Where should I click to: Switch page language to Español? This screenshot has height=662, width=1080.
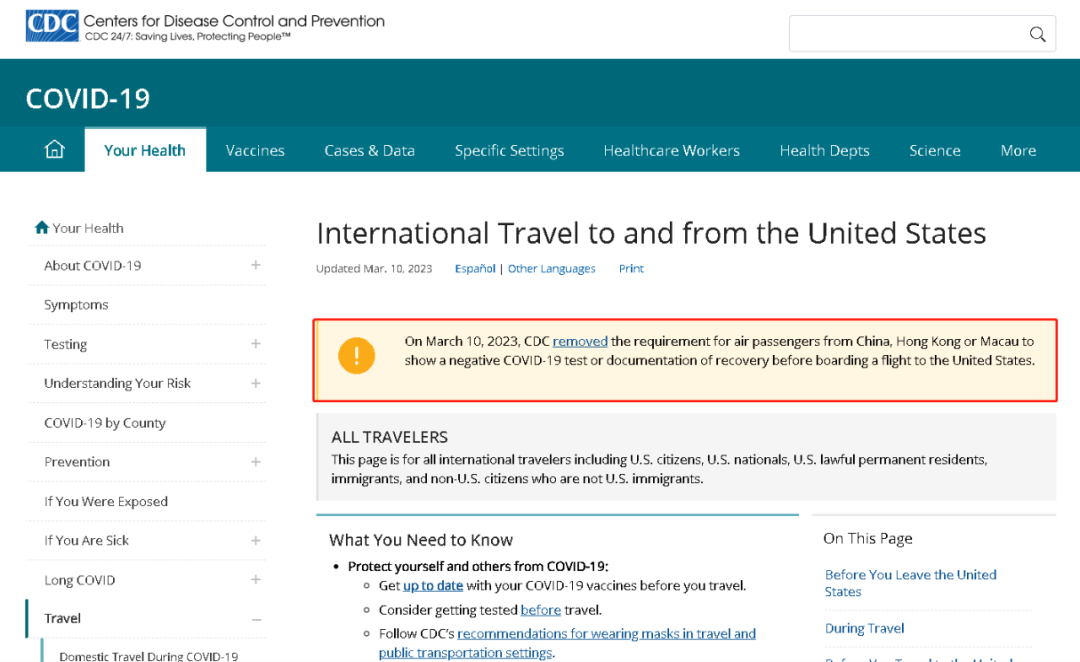475,269
